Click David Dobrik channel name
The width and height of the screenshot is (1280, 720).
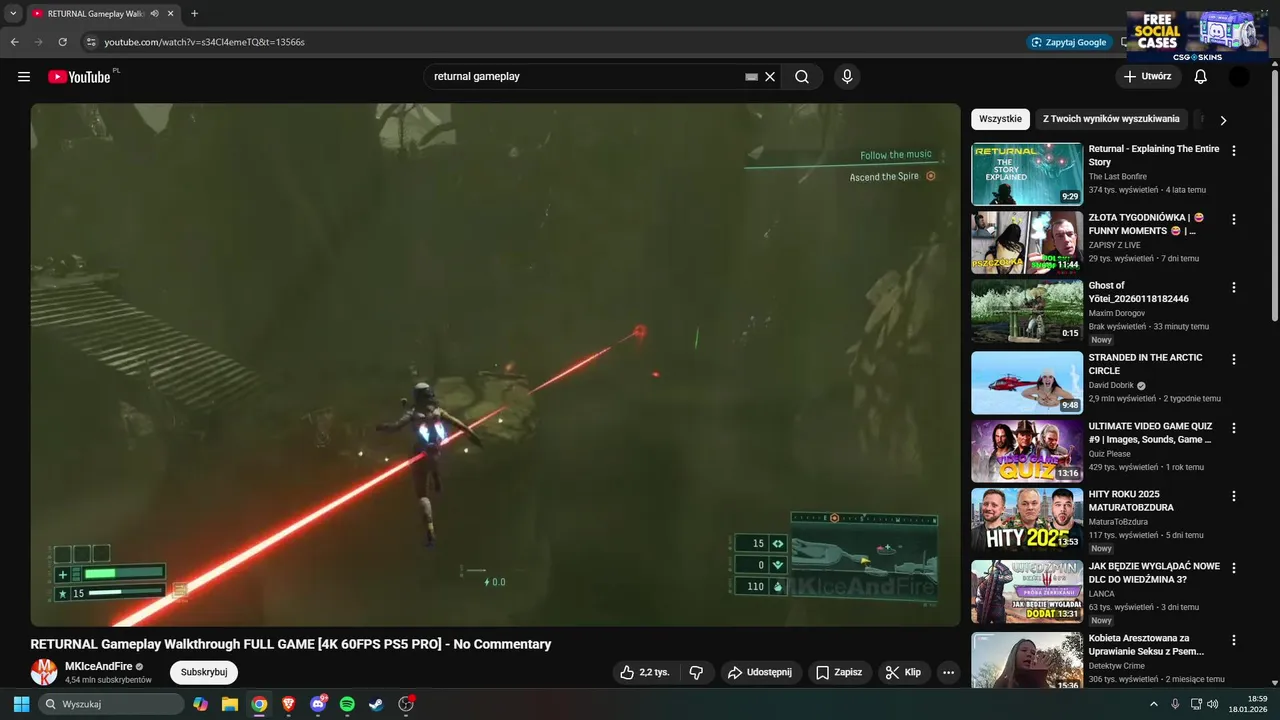1111,385
